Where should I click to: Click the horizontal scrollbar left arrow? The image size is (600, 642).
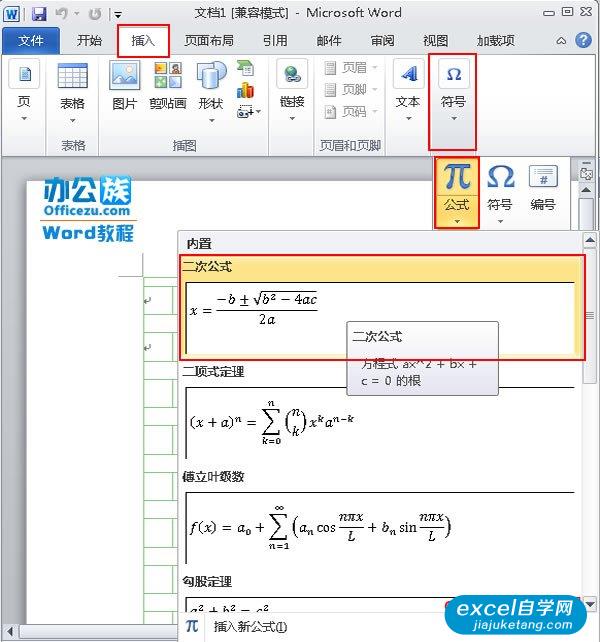[9, 631]
